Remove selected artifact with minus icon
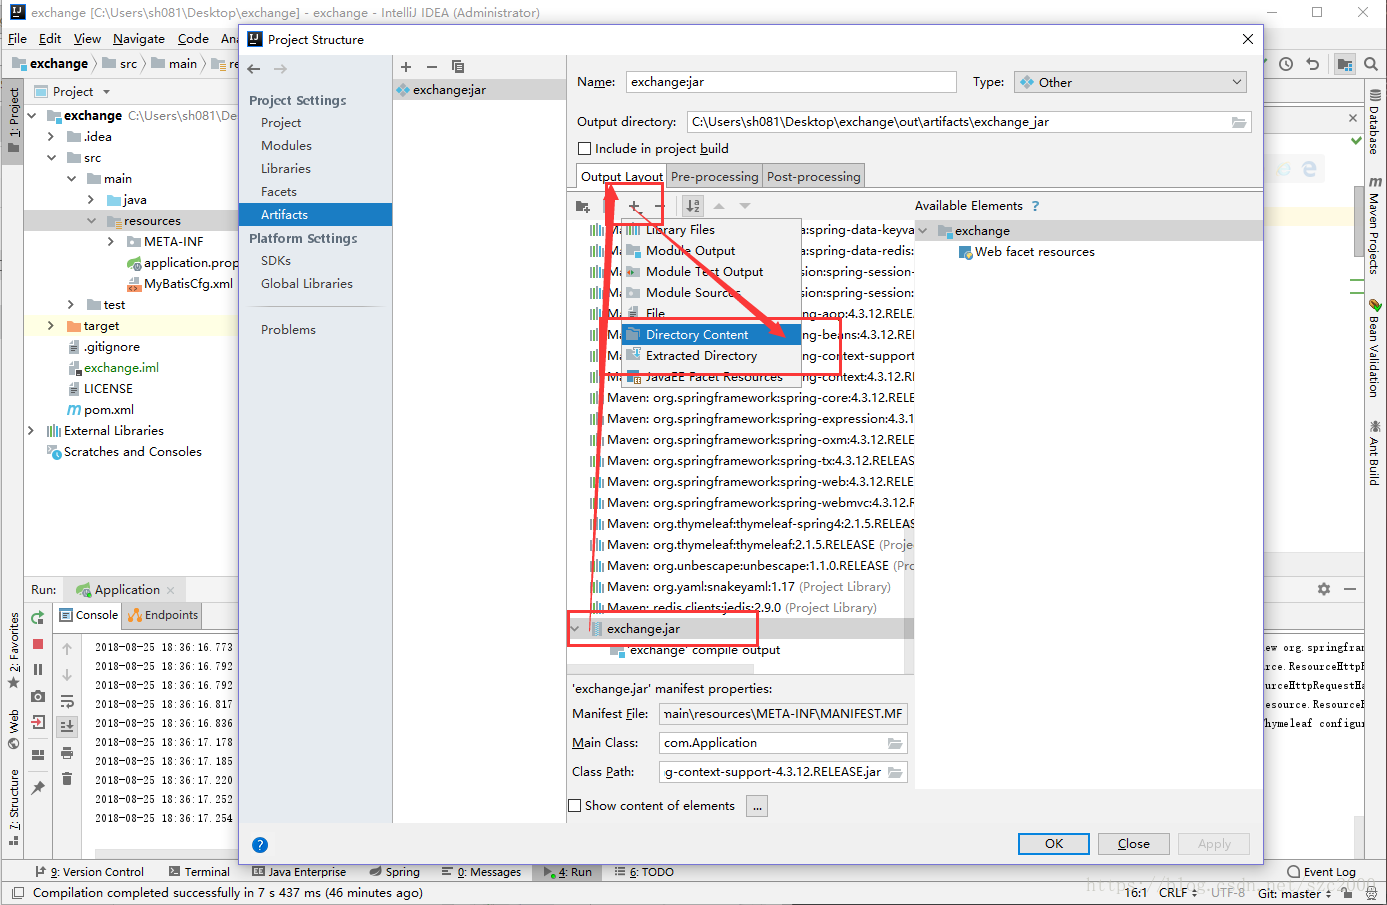This screenshot has width=1387, height=905. click(x=432, y=67)
